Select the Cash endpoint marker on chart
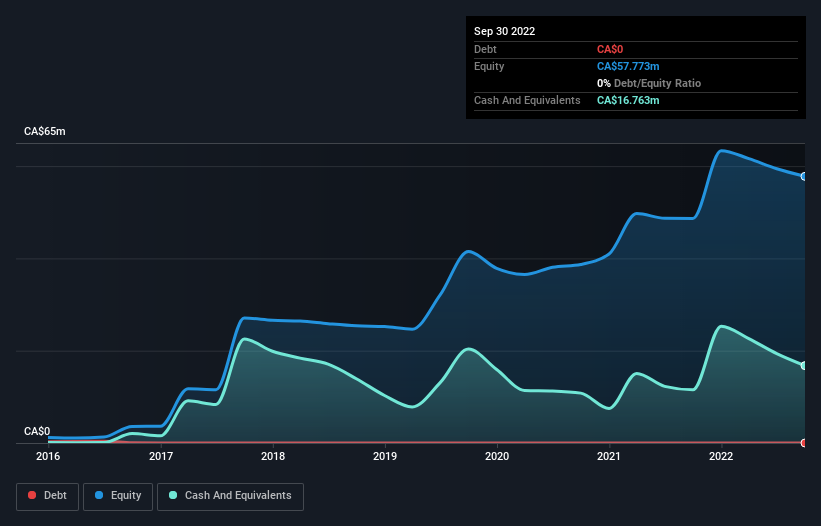Screen dimensions: 821x526 pos(804,365)
